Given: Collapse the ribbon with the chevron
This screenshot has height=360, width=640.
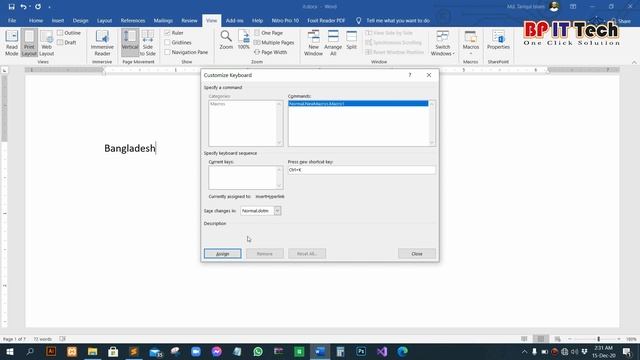Looking at the screenshot, I should coord(634,62).
